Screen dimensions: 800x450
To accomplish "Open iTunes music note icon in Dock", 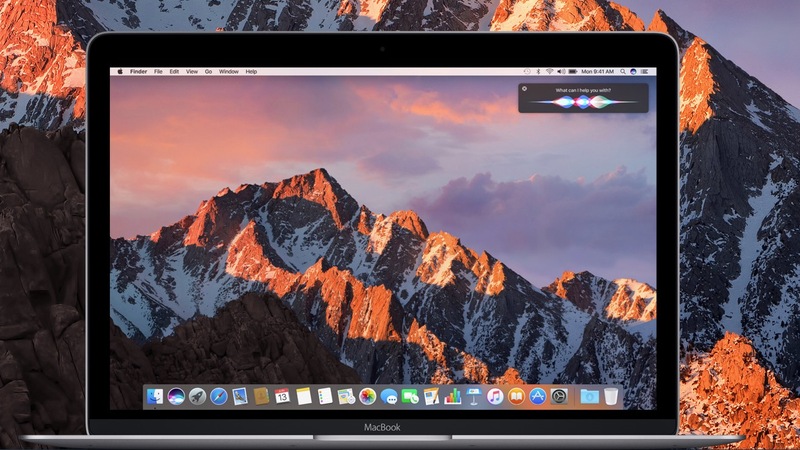I will pyautogui.click(x=495, y=396).
